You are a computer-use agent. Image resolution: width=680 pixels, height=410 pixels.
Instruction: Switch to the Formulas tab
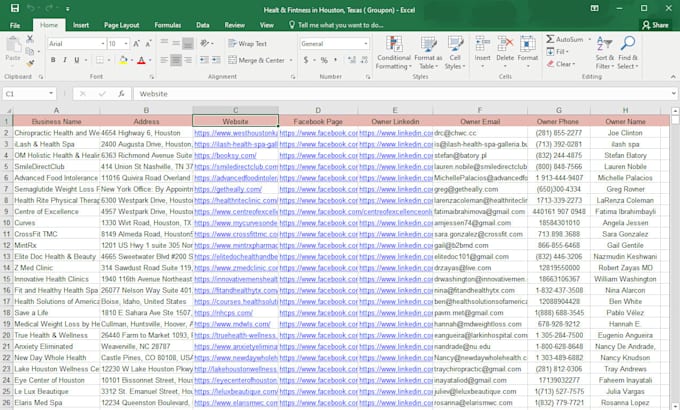coord(168,25)
